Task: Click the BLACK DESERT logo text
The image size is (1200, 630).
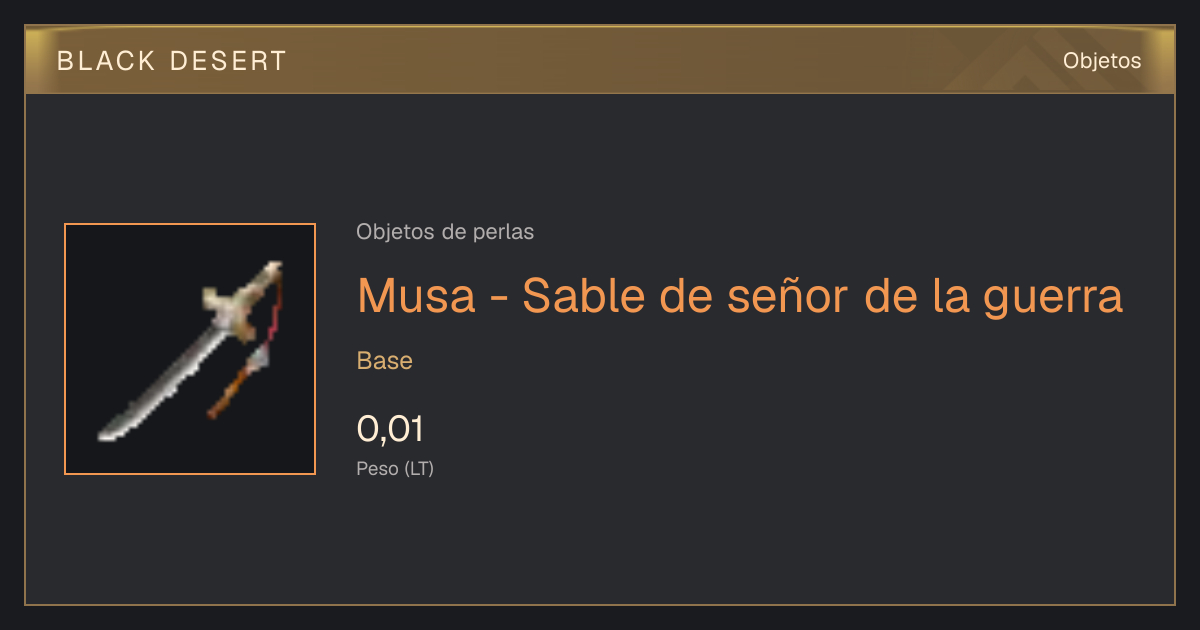Action: [x=172, y=61]
